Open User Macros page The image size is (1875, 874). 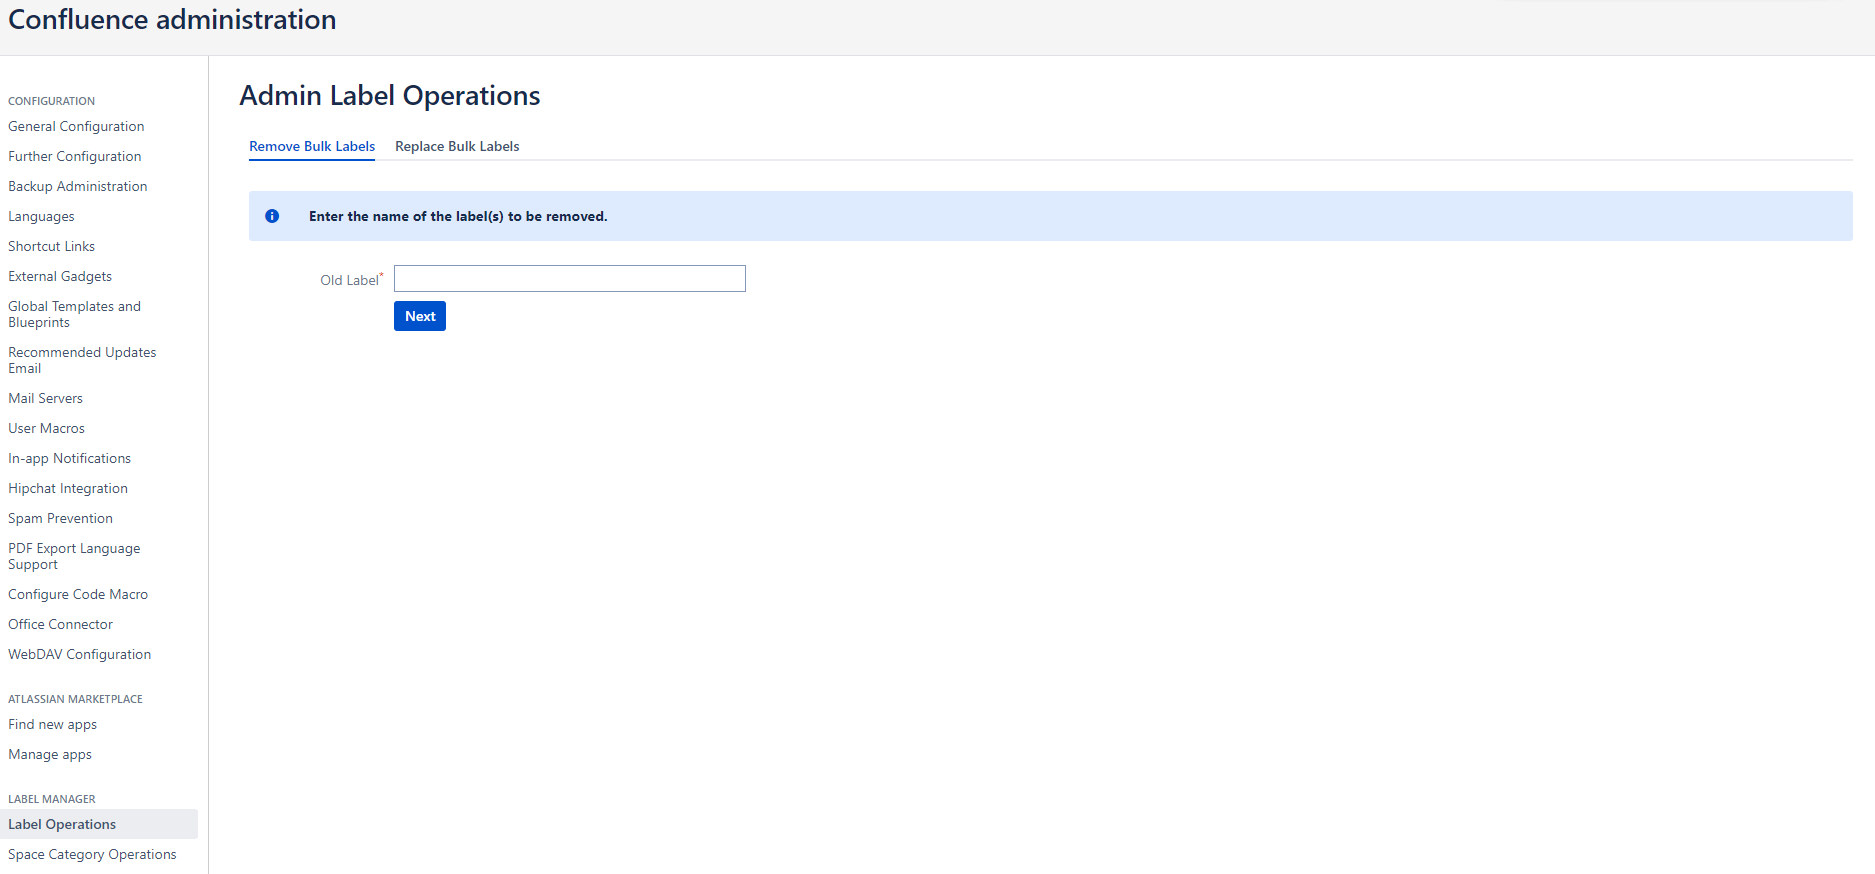(47, 428)
